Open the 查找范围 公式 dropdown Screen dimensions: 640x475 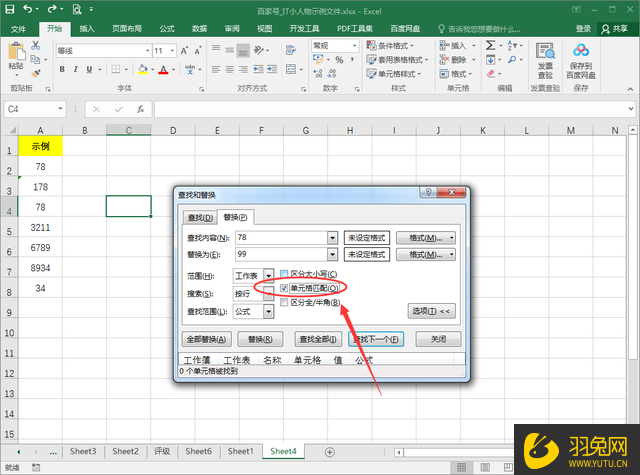(269, 312)
